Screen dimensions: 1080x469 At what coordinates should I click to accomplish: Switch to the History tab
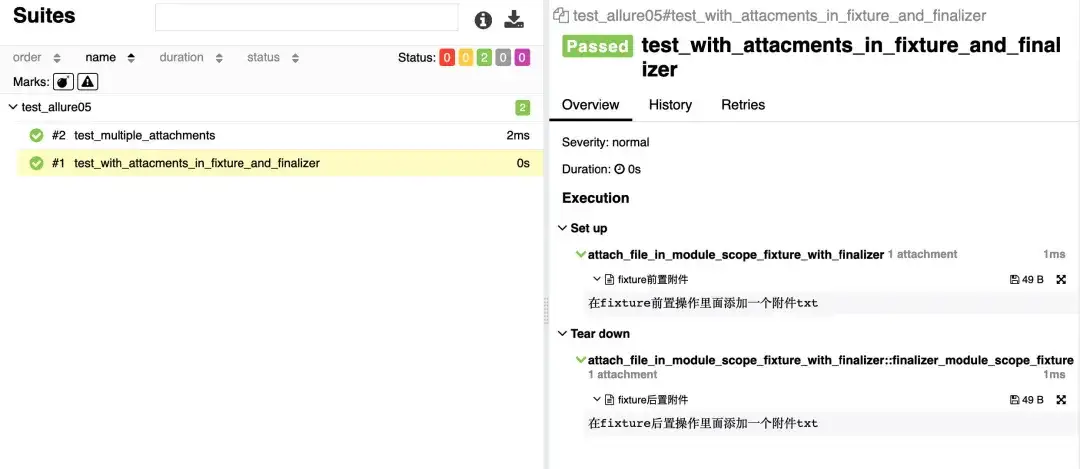click(670, 105)
